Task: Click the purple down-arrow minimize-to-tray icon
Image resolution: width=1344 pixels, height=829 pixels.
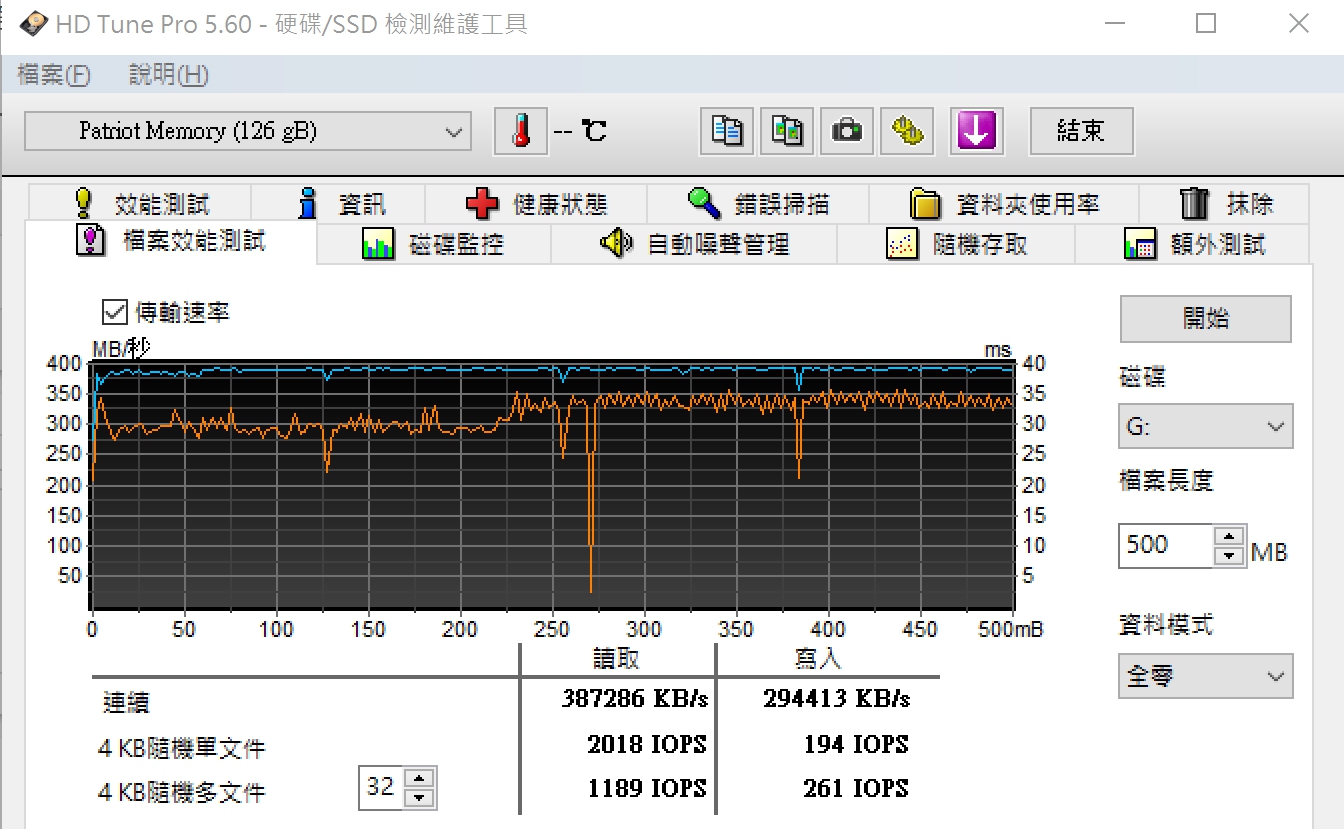Action: (x=975, y=131)
